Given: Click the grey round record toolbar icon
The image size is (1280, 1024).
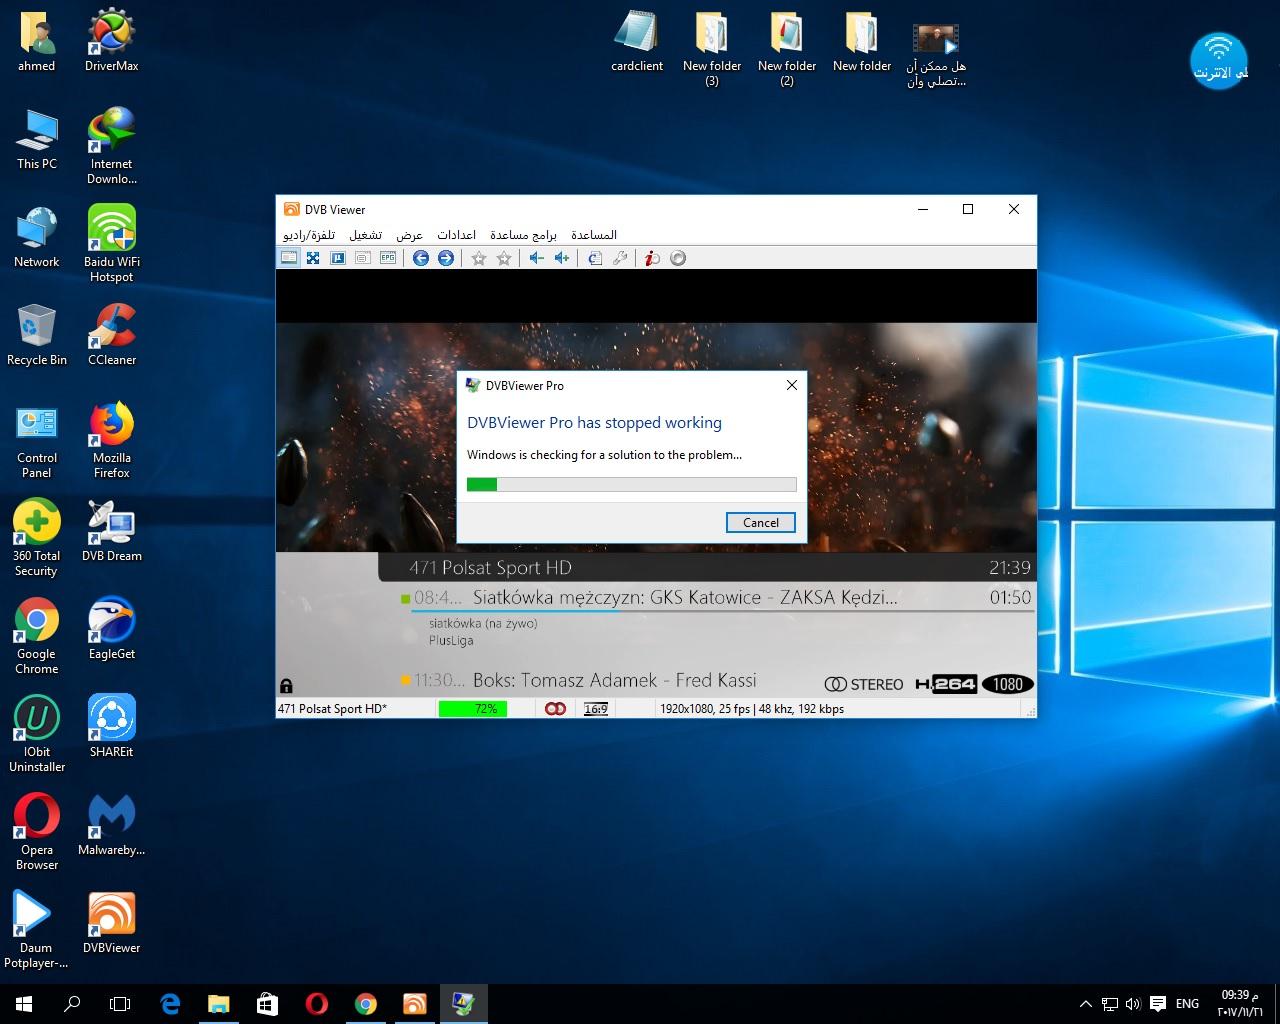Looking at the screenshot, I should (678, 258).
